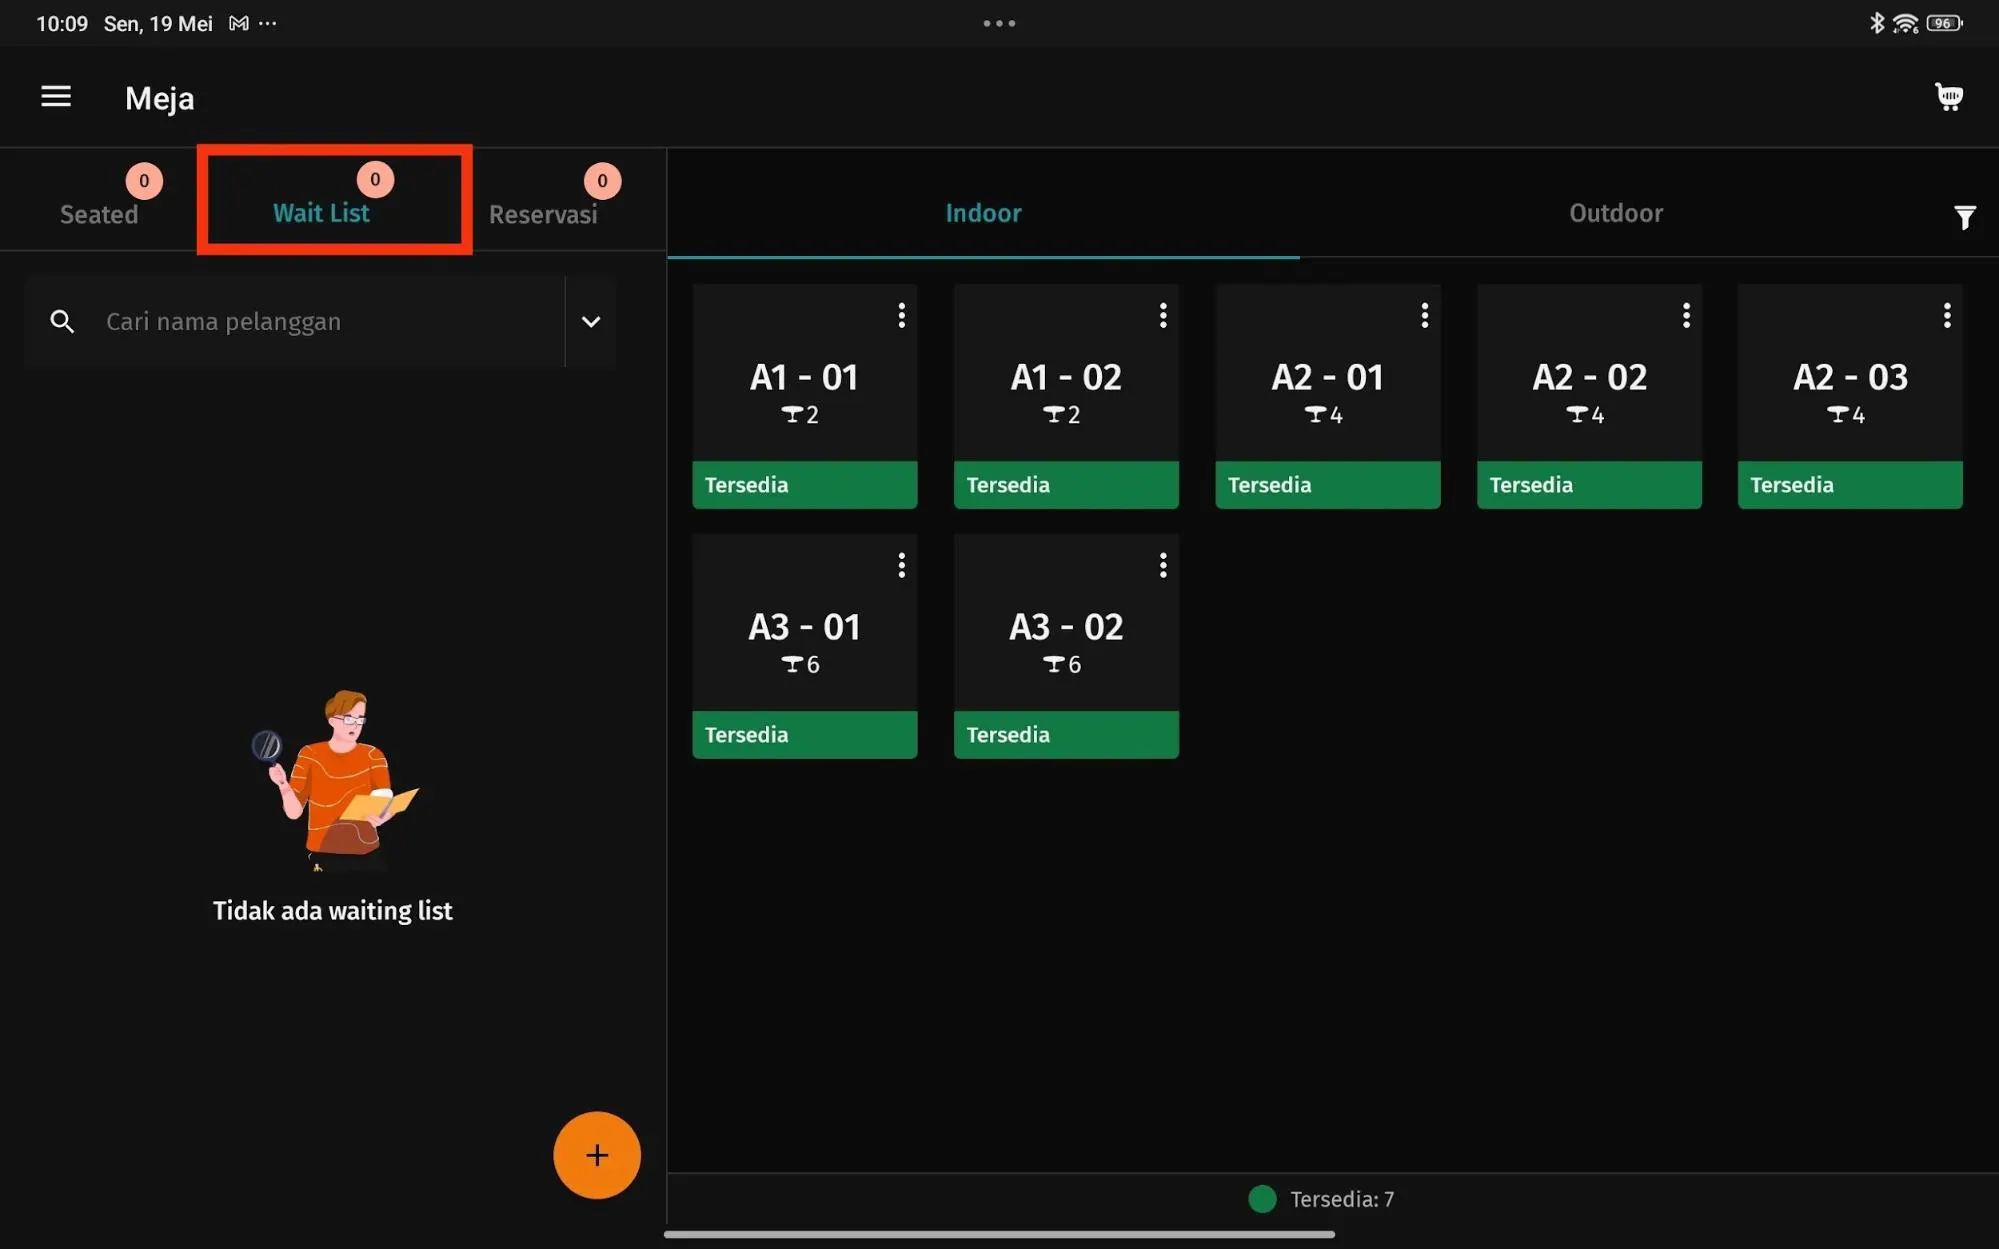Tap the 10:09 clock in status bar
The height and width of the screenshot is (1249, 1999).
pos(62,23)
